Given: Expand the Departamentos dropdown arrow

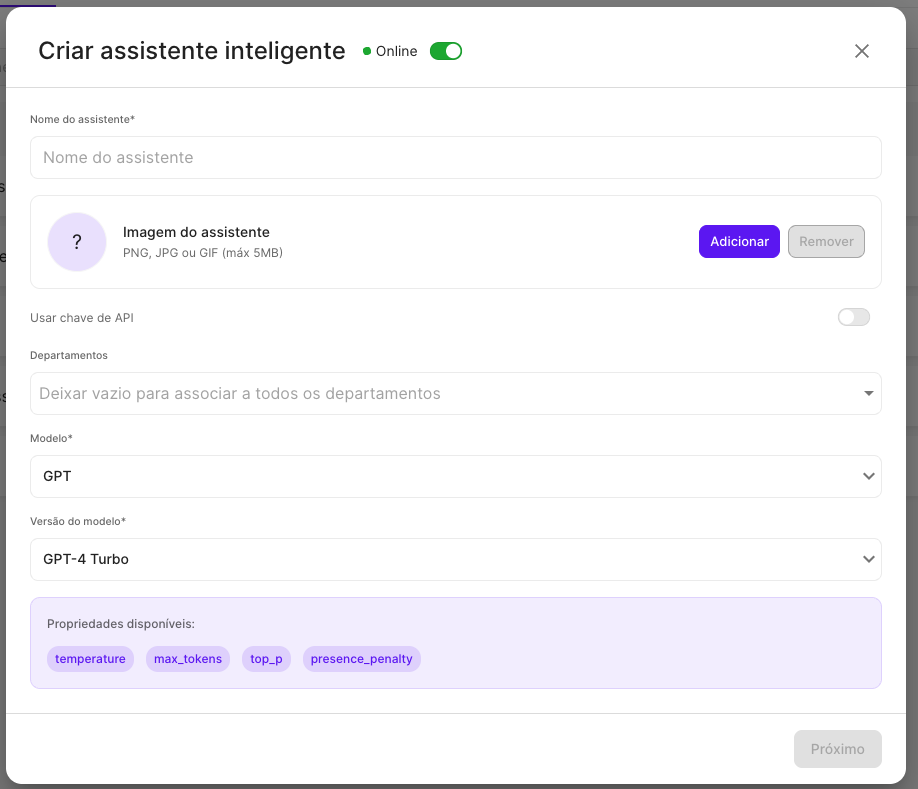Looking at the screenshot, I should tap(868, 394).
